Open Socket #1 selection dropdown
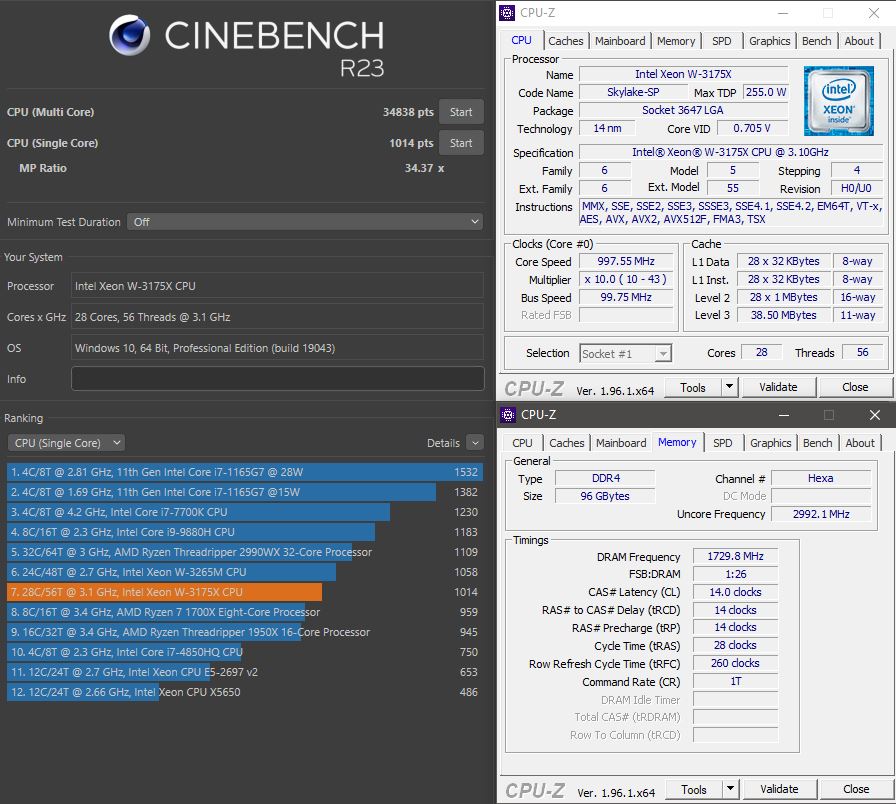 (x=626, y=354)
